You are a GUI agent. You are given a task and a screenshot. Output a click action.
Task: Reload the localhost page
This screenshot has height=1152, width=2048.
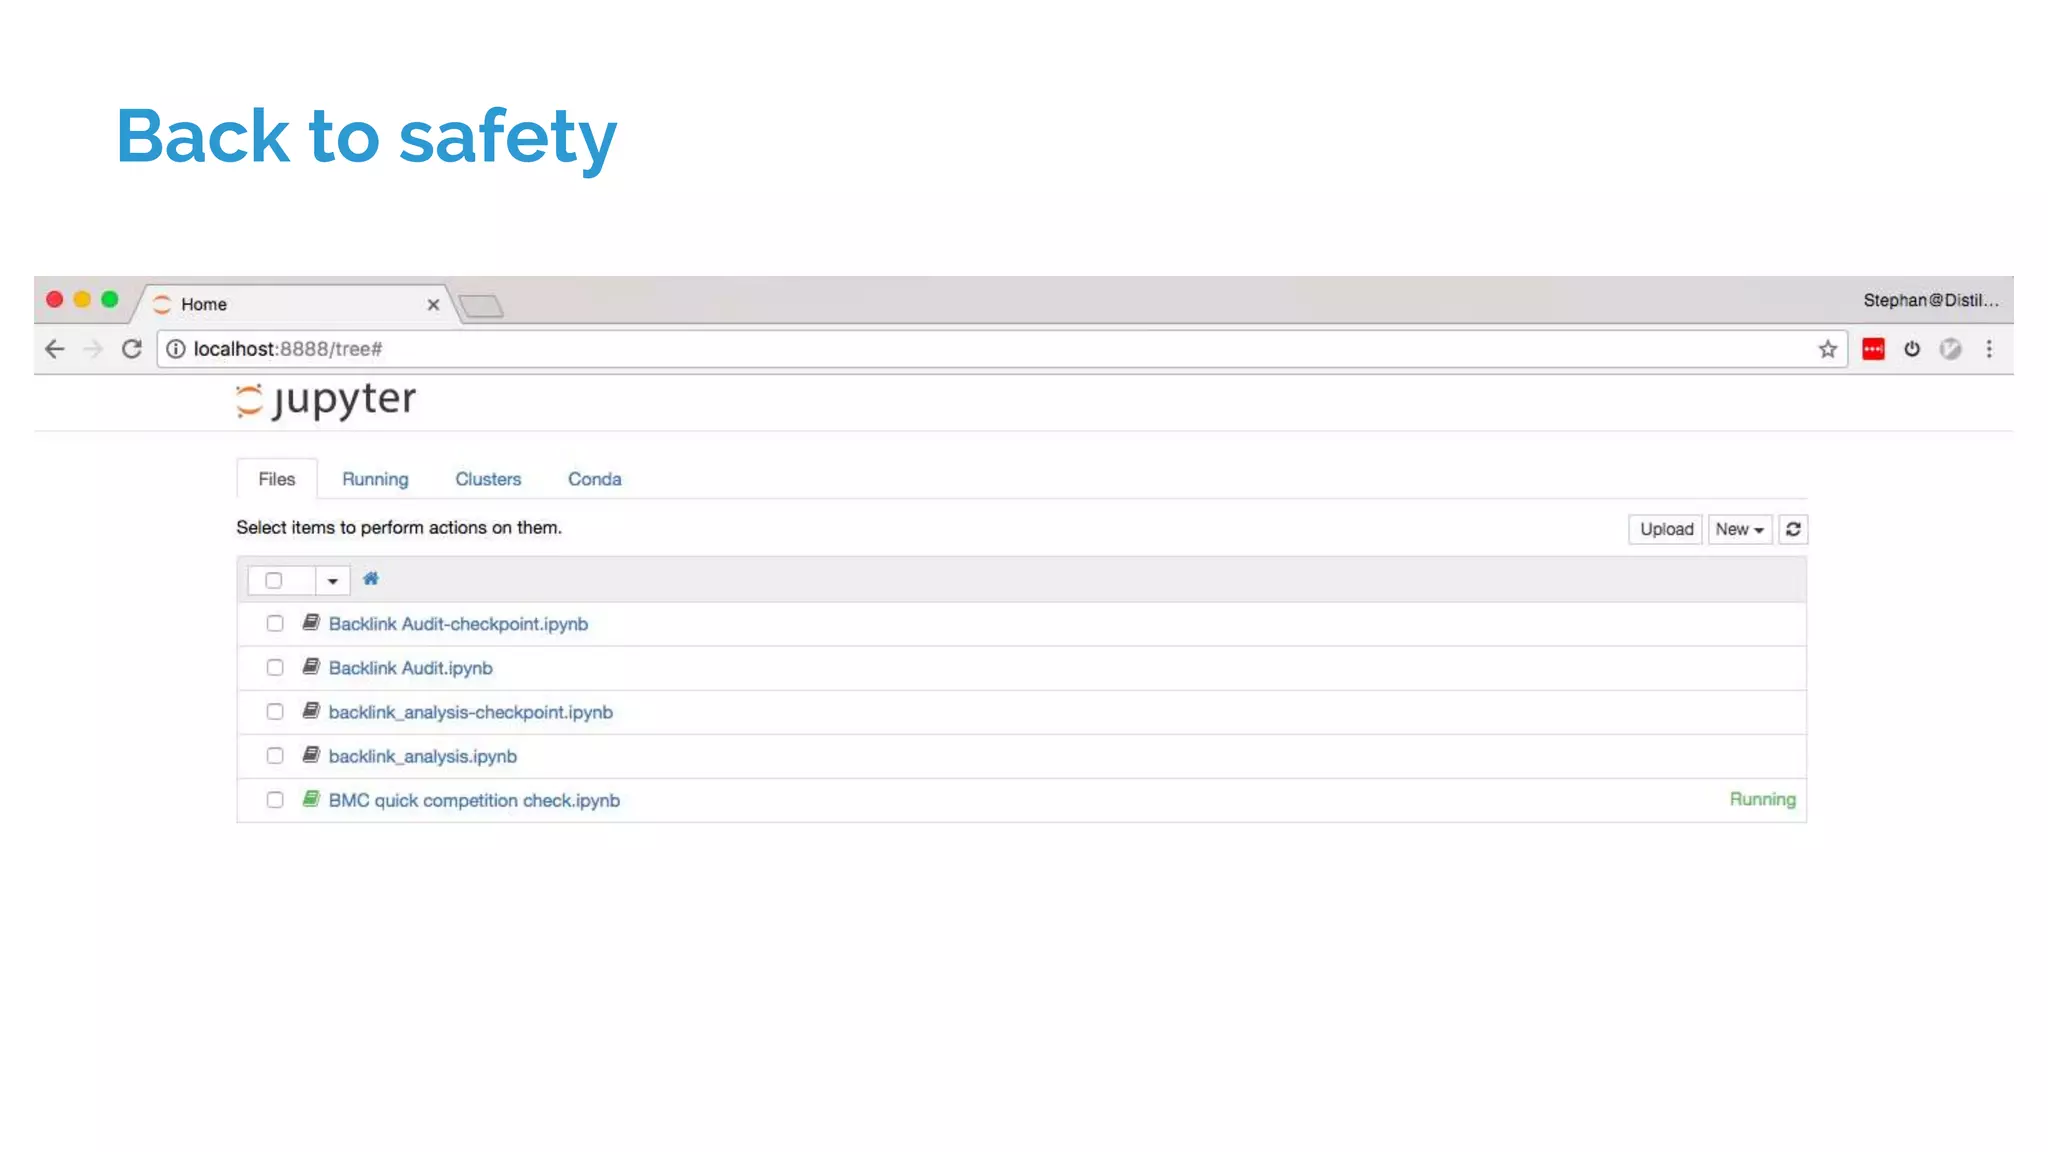tap(132, 349)
